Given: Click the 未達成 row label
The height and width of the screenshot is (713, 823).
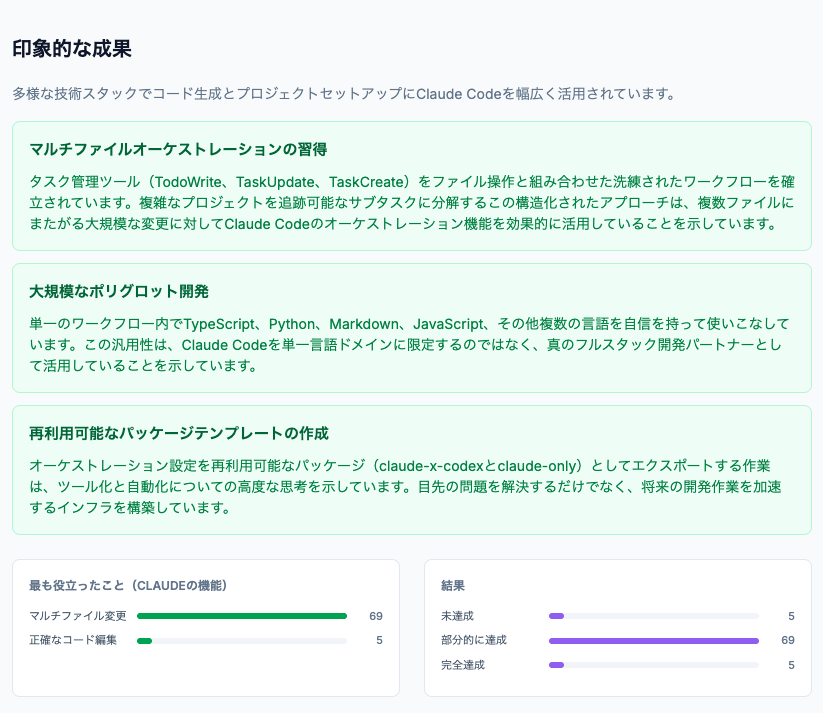Looking at the screenshot, I should pyautogui.click(x=458, y=616).
